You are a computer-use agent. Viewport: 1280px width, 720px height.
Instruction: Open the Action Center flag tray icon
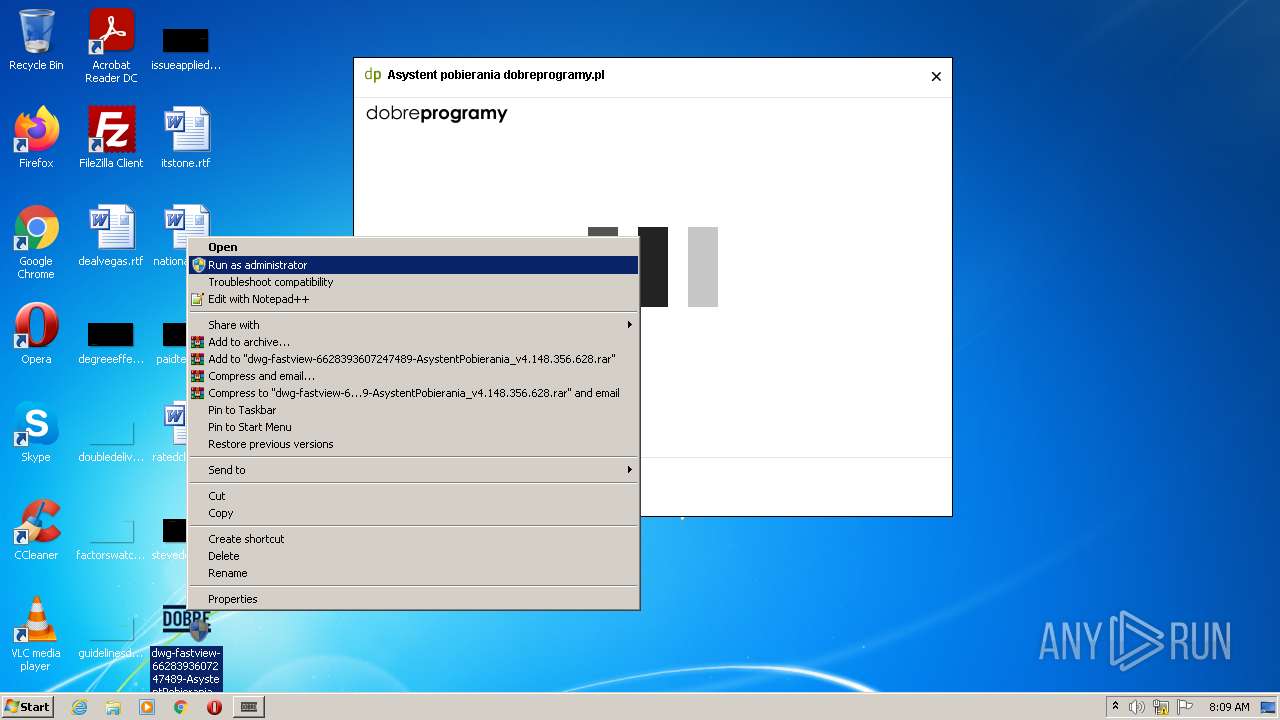click(x=1186, y=707)
